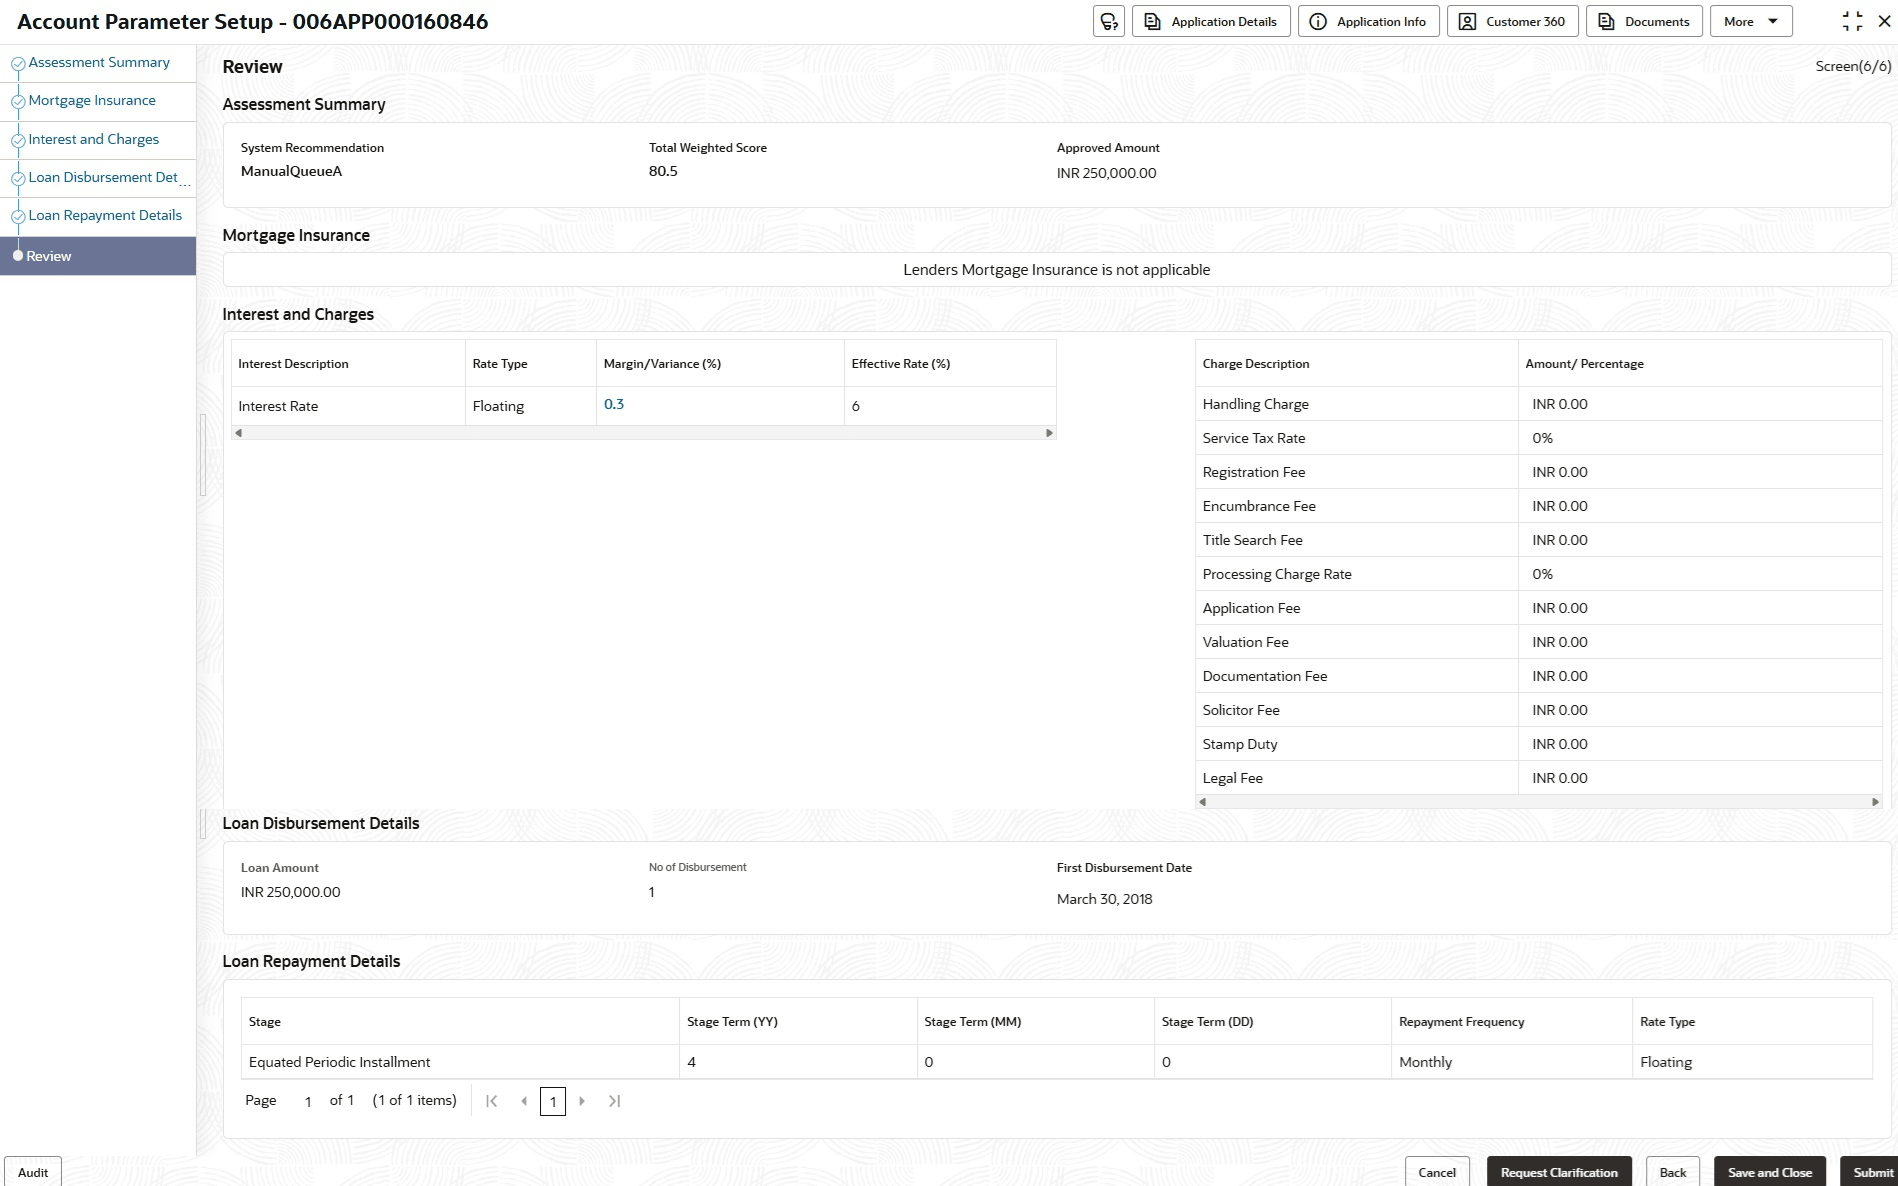Image resolution: width=1898 pixels, height=1186 pixels.
Task: Click the Application Details document icon
Action: 1152,21
